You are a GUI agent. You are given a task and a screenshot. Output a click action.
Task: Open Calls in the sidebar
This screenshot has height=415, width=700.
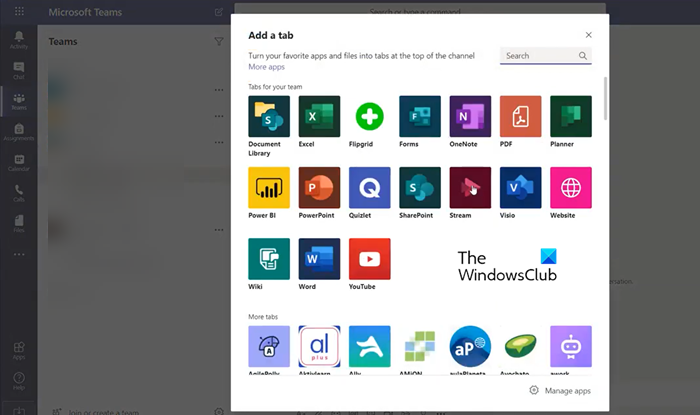click(19, 193)
